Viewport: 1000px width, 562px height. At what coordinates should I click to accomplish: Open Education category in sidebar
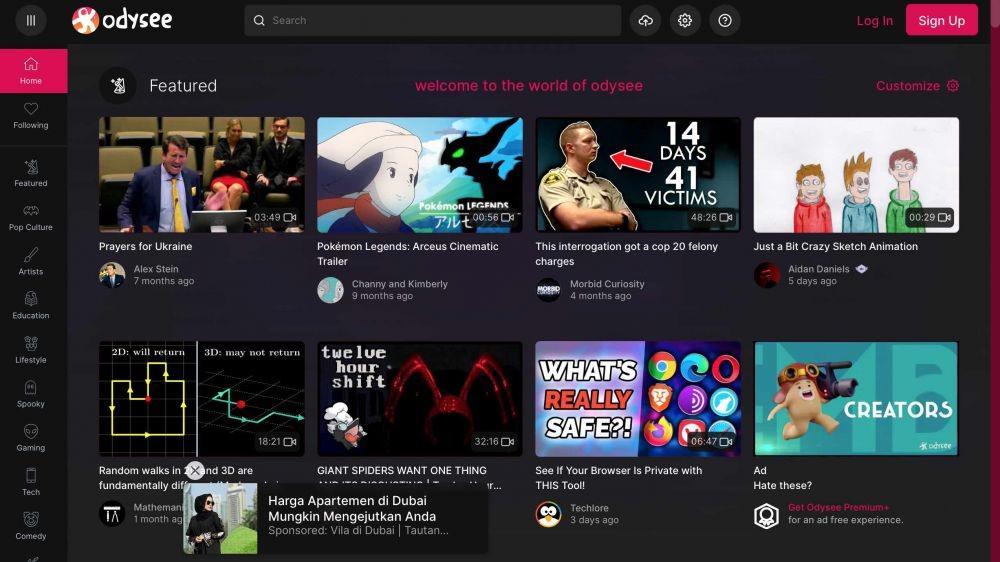[31, 306]
